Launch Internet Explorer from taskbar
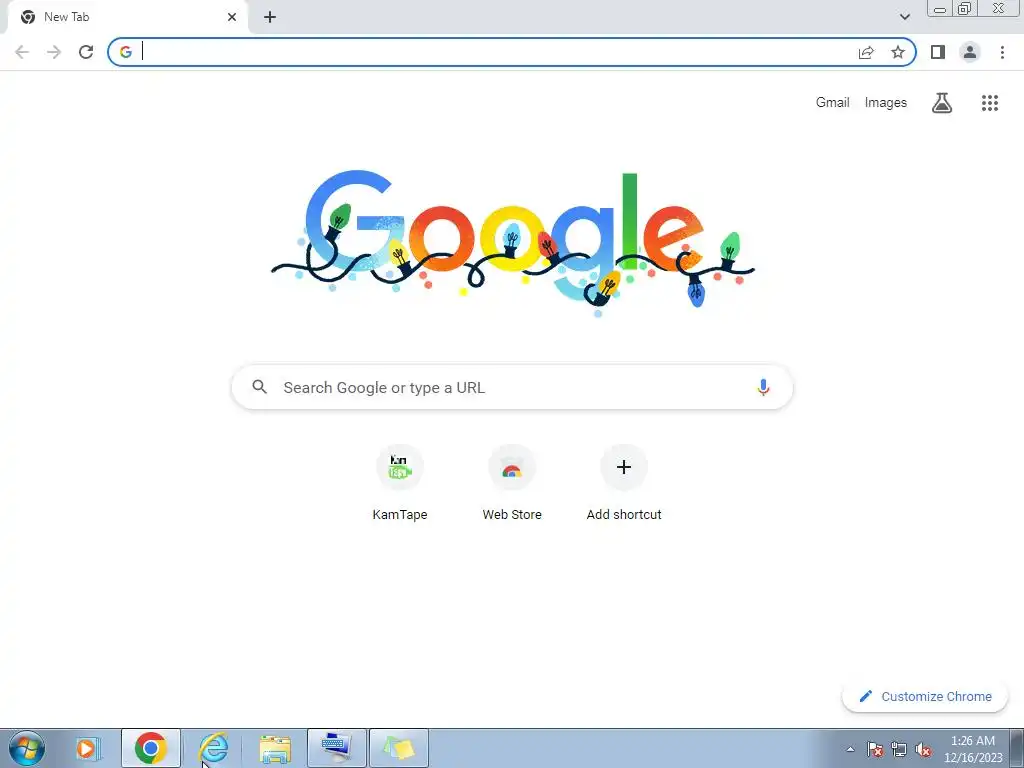1024x768 pixels. (213, 748)
